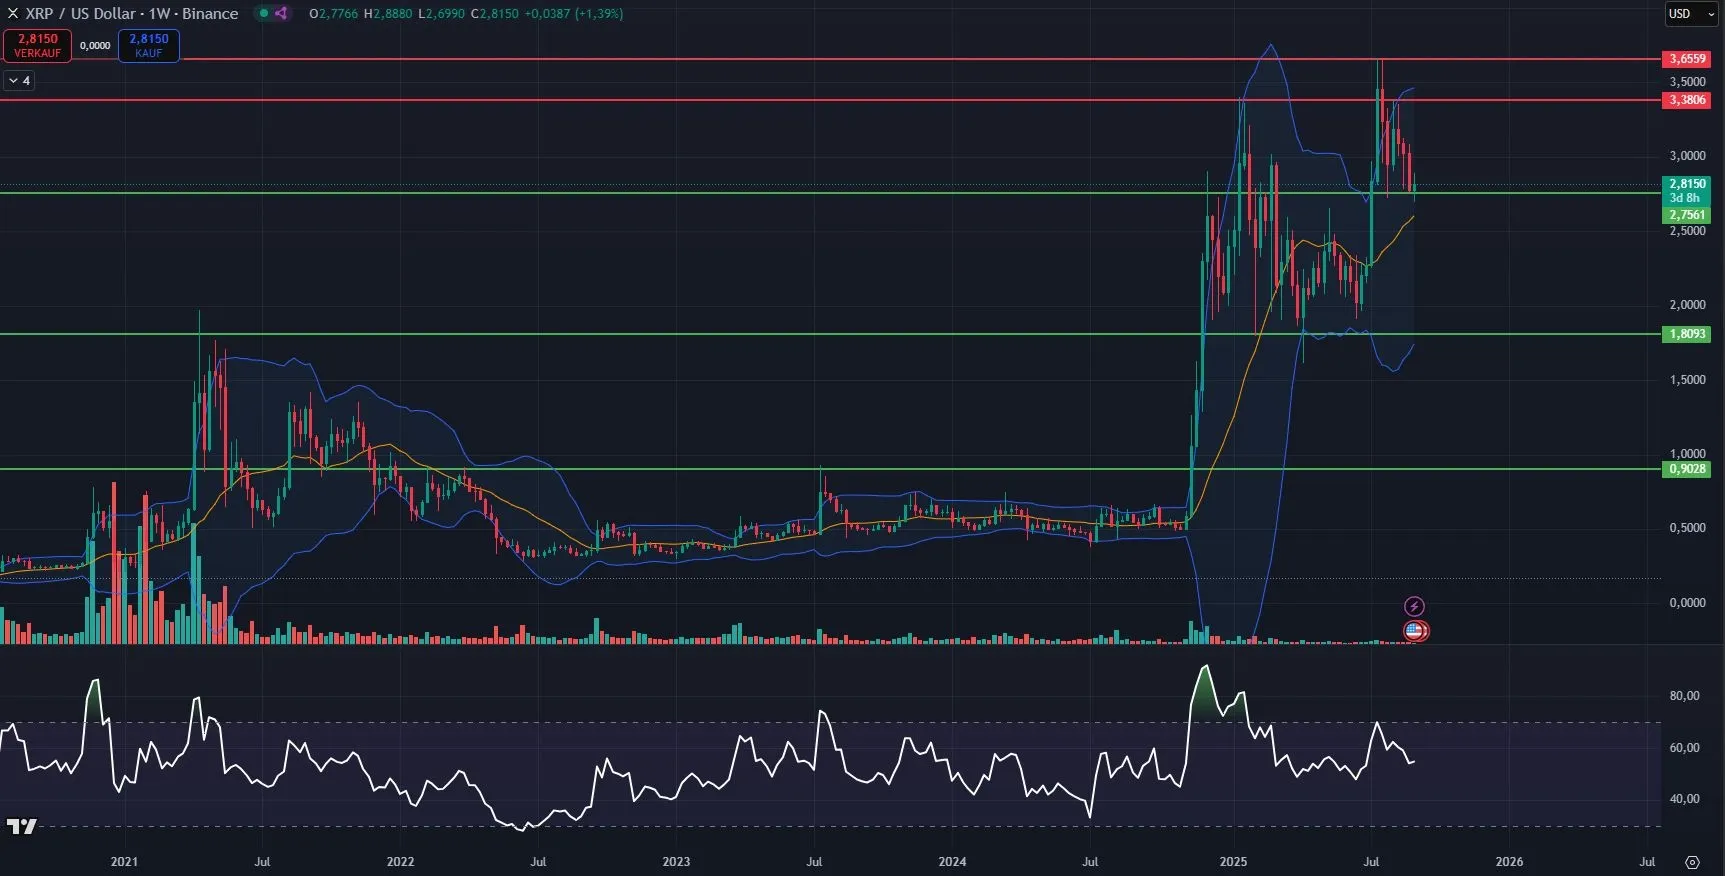Click the purple lightning event icon
Image resolution: width=1725 pixels, height=876 pixels.
(x=1414, y=606)
